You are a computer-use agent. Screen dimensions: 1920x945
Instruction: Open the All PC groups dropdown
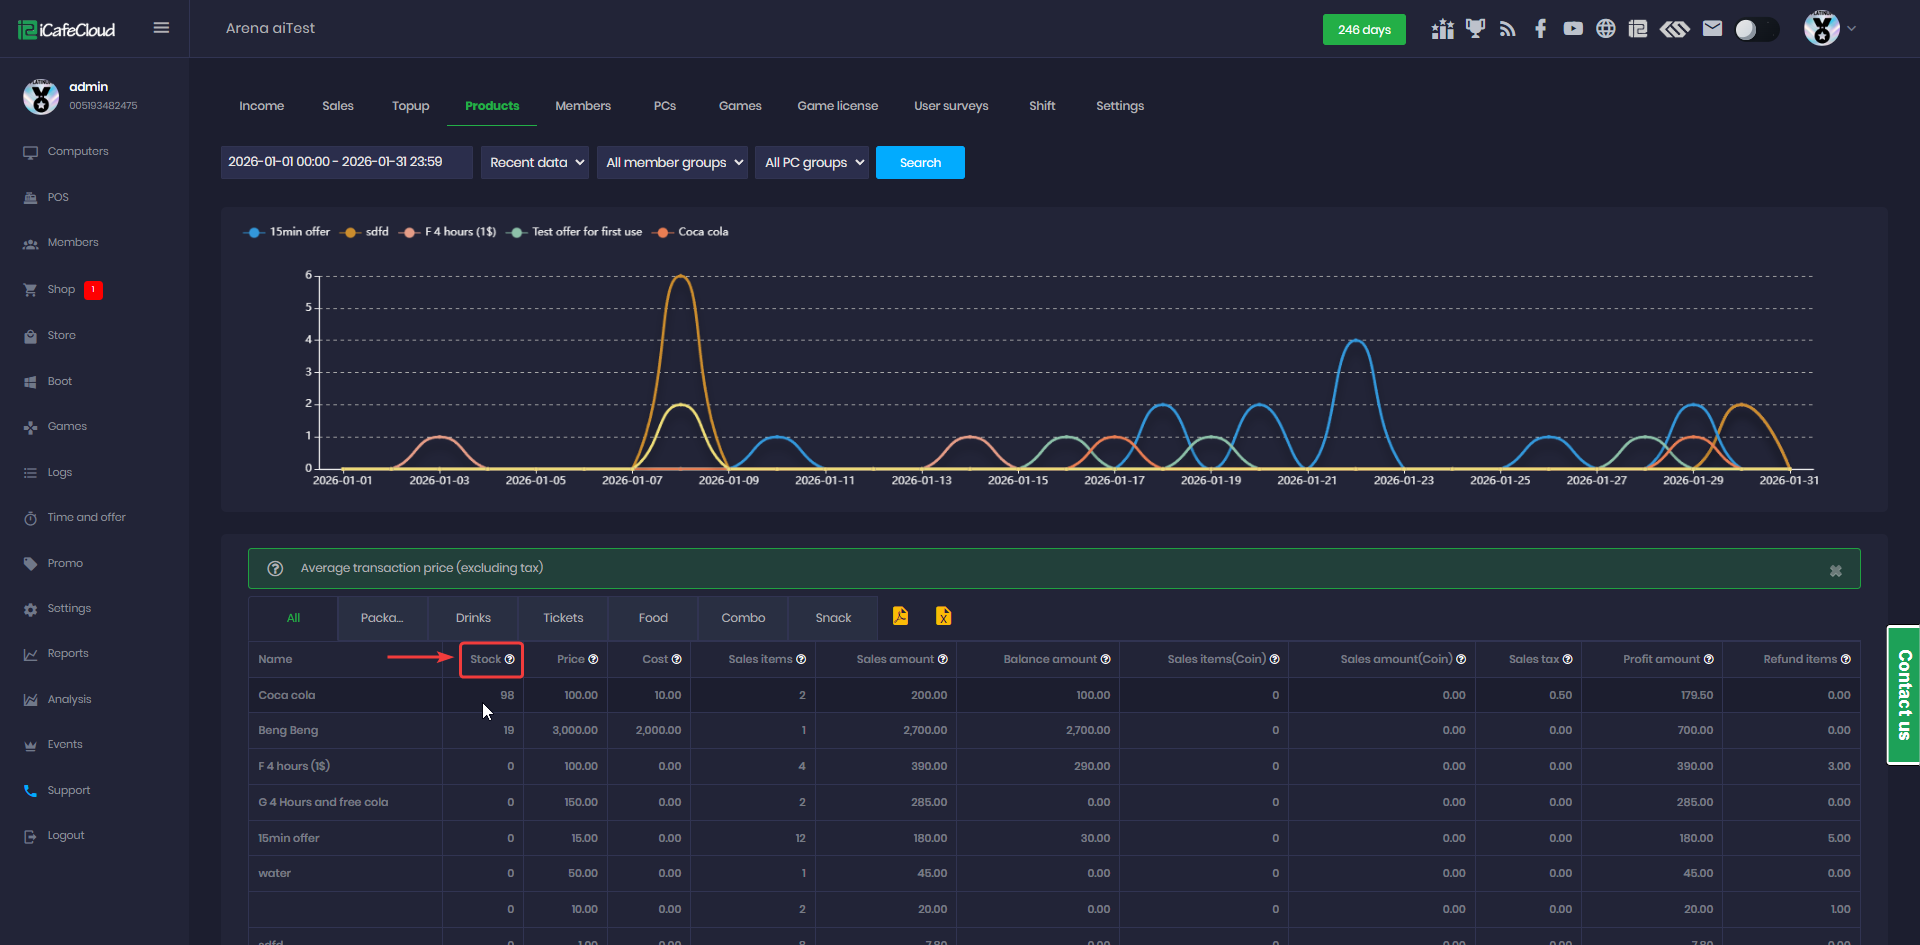click(812, 162)
